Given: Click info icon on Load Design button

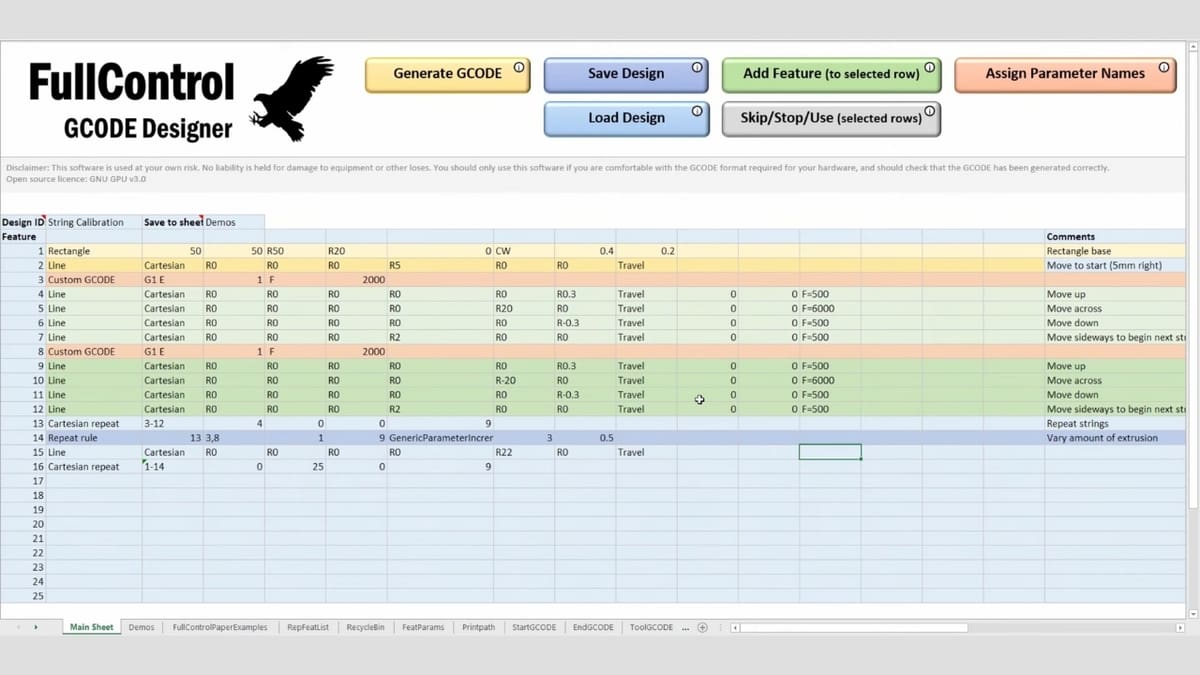Looking at the screenshot, I should 696,111.
